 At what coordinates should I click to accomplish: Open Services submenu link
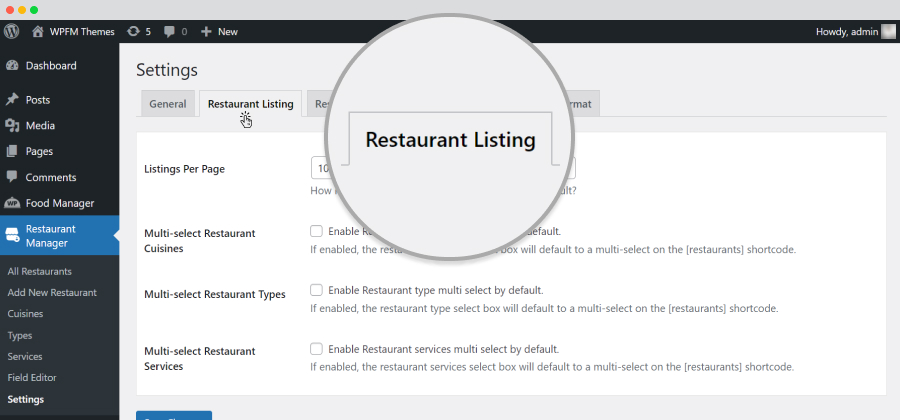pyautogui.click(x=25, y=356)
